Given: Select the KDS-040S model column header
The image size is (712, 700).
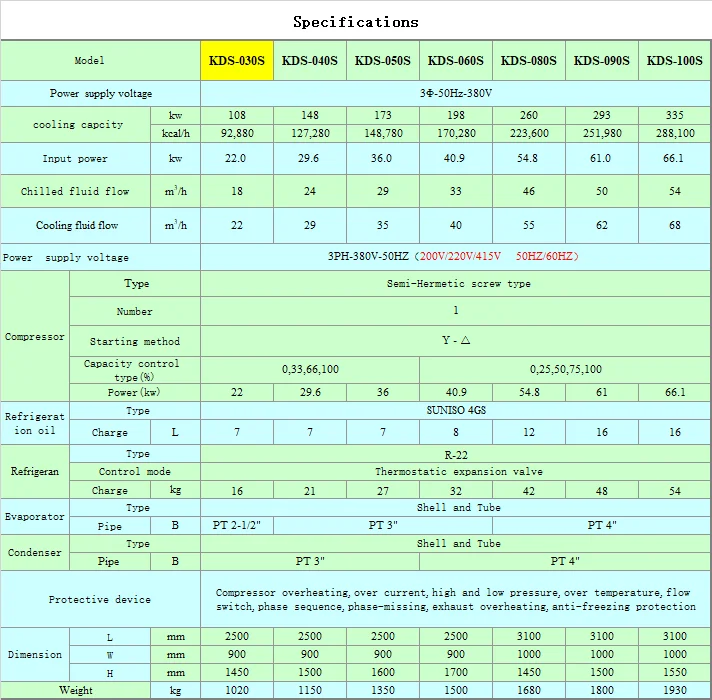Looking at the screenshot, I should (x=310, y=60).
